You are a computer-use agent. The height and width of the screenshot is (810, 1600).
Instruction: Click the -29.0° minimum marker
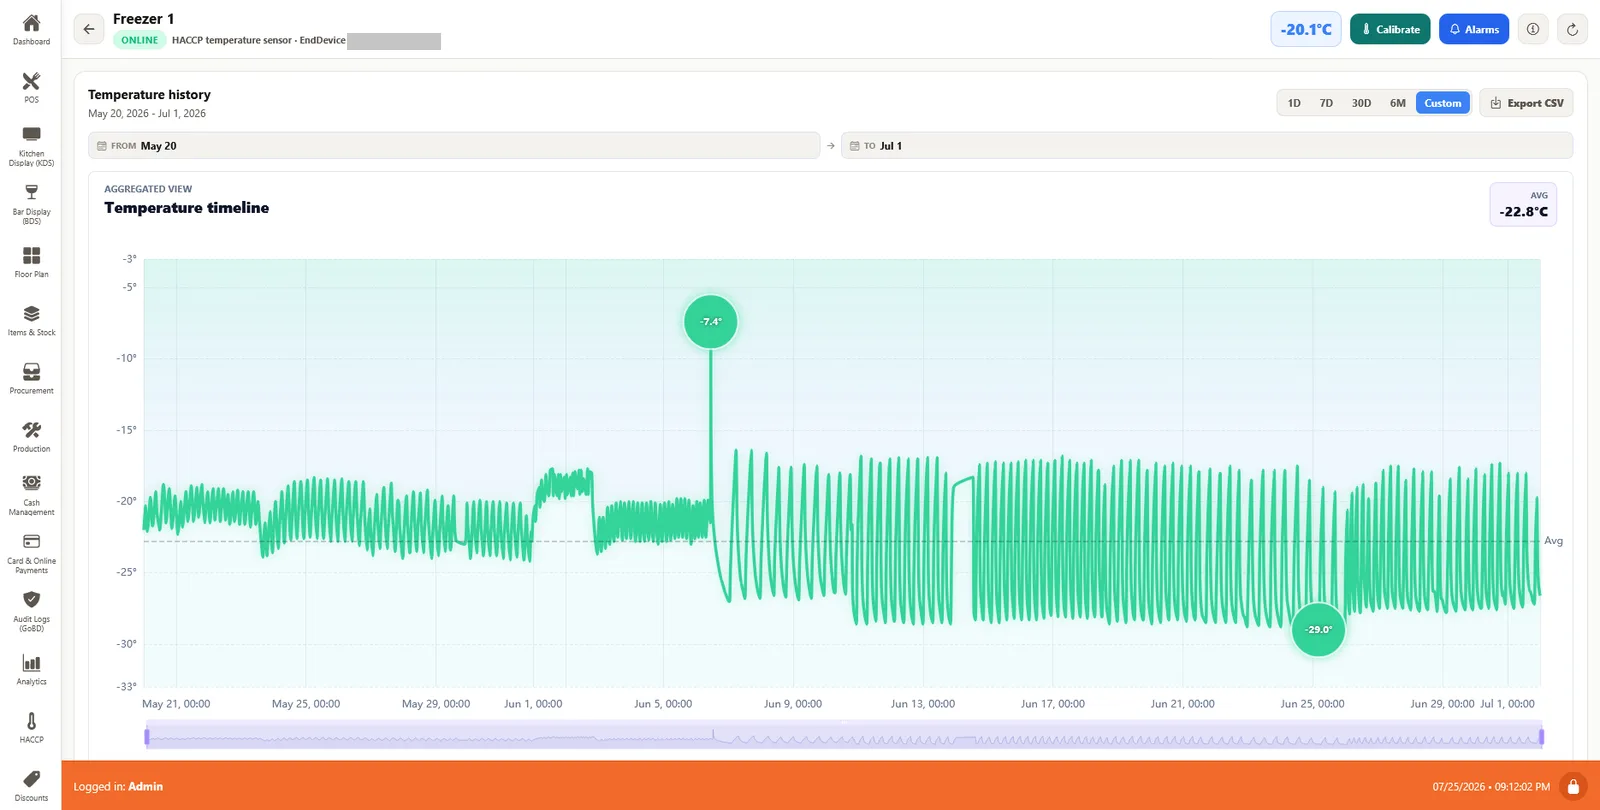(1318, 630)
